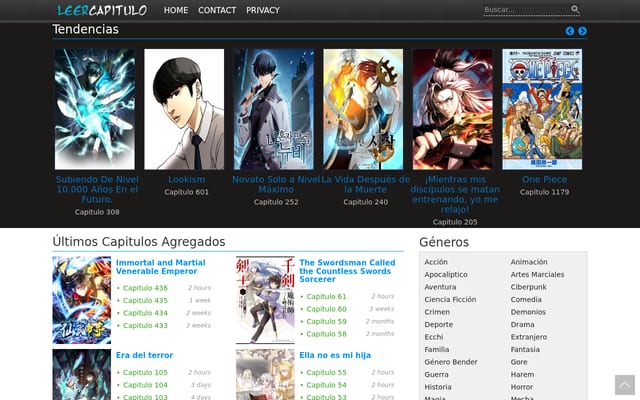Open Novato Solo a Nivel Máximo cover
The image size is (640, 400).
273,109
